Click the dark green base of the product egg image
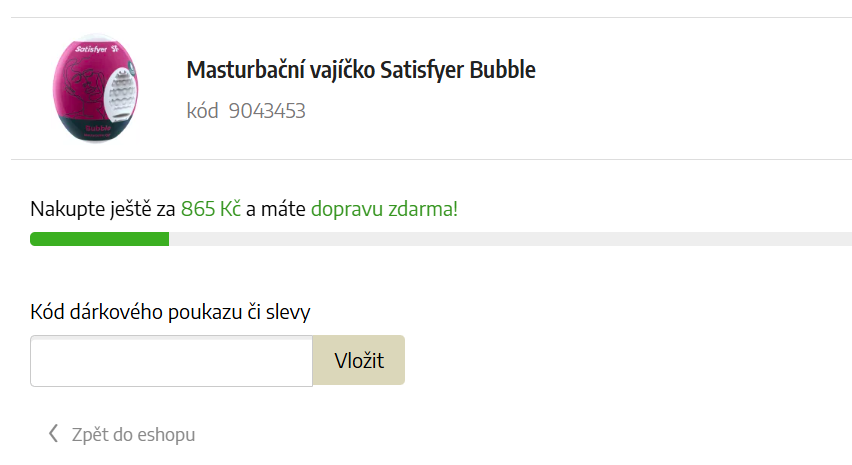852x465 pixels. [x=95, y=131]
